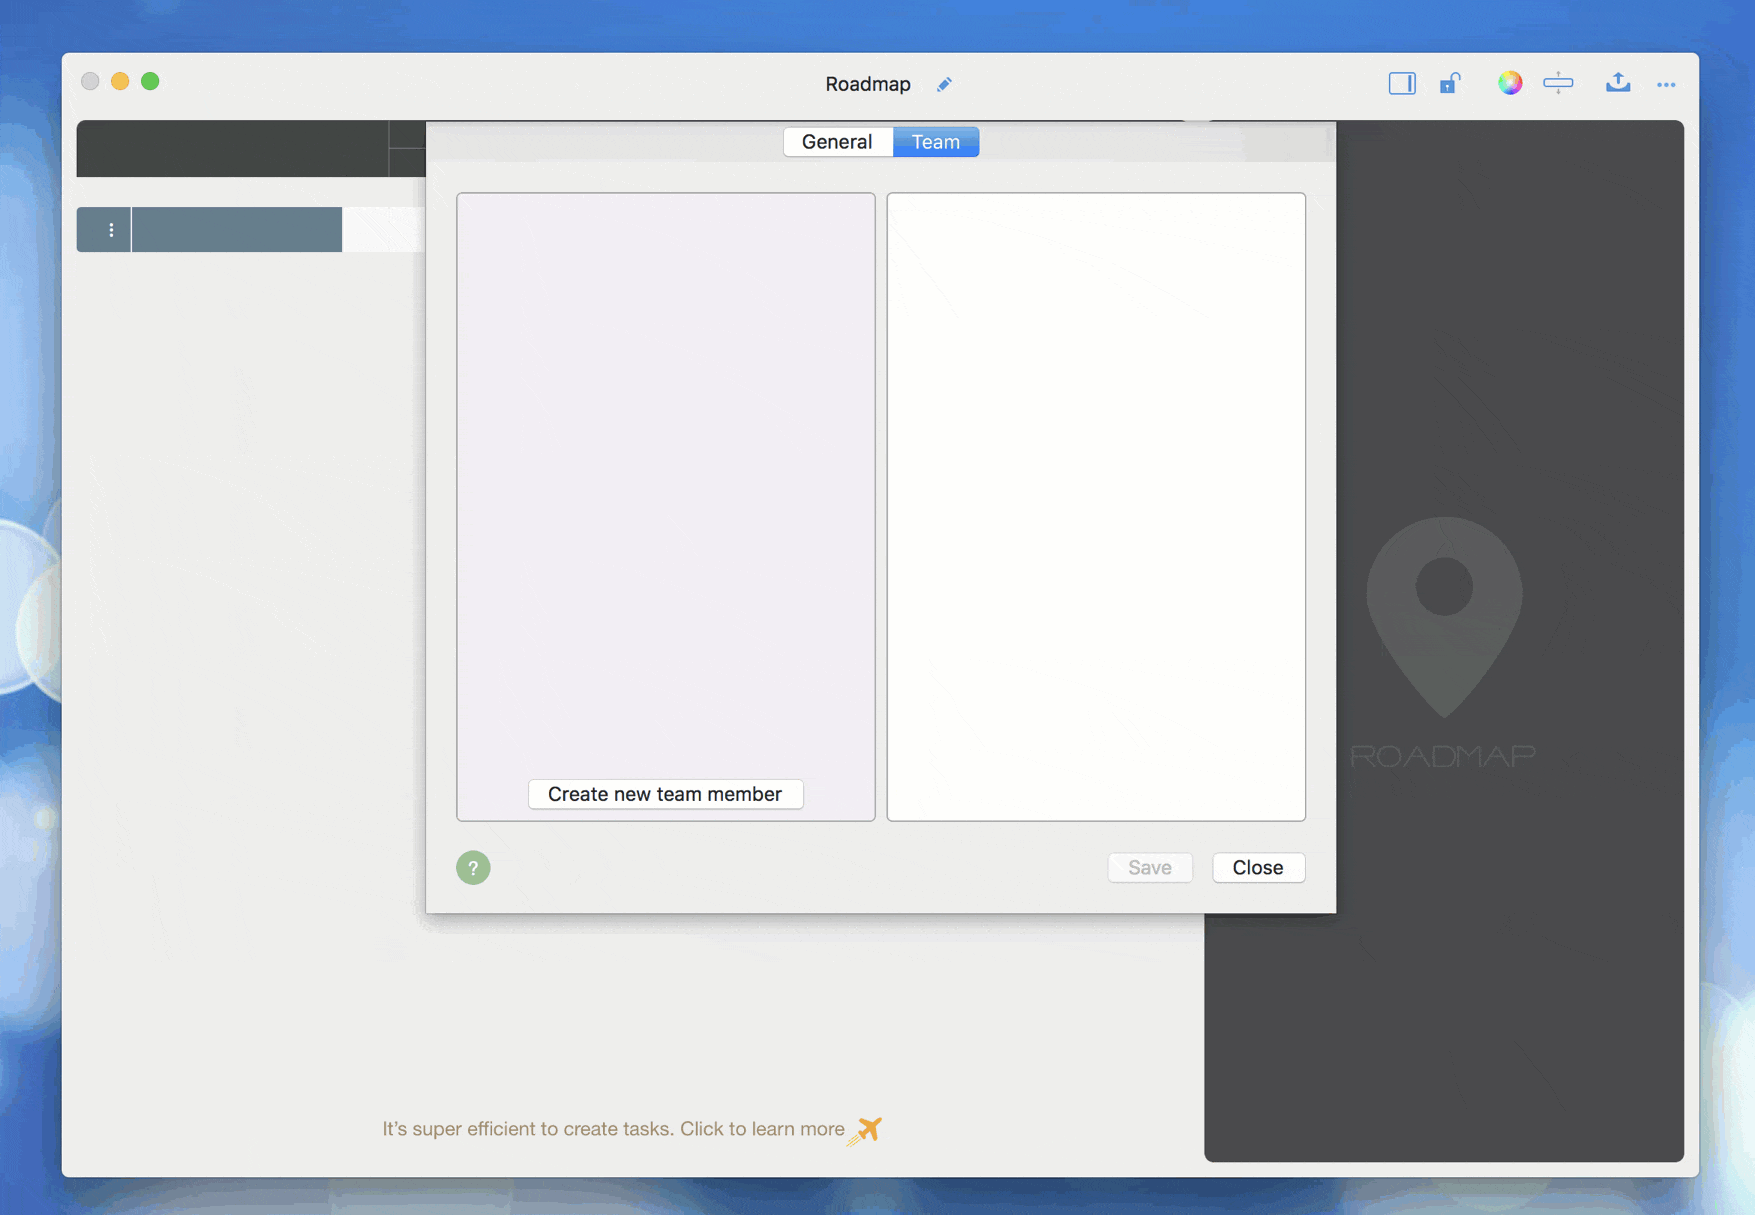Select the blue-gray row bar

[x=237, y=230]
